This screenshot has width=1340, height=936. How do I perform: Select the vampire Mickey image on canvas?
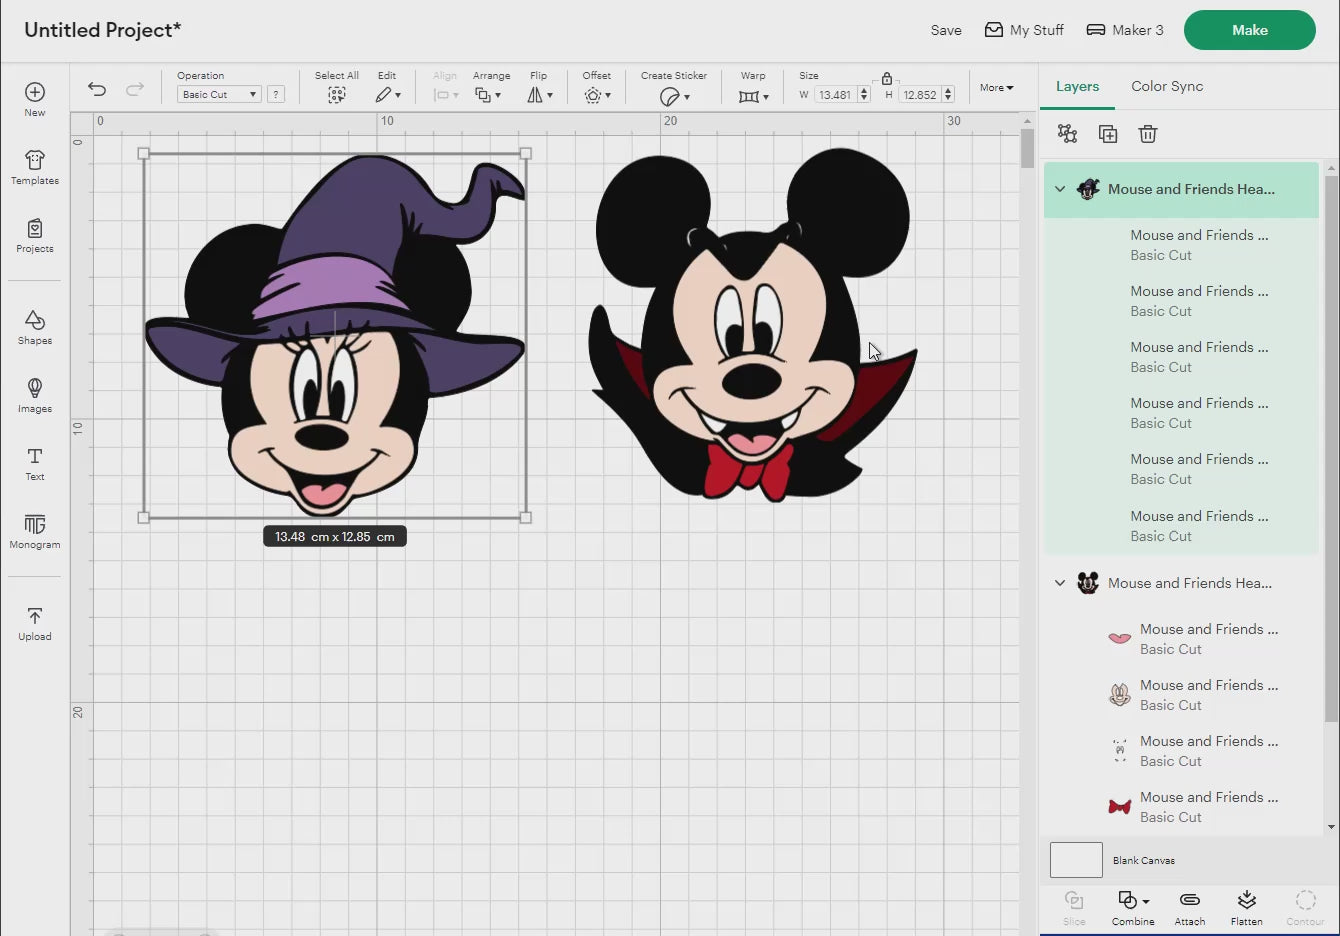[x=752, y=324]
